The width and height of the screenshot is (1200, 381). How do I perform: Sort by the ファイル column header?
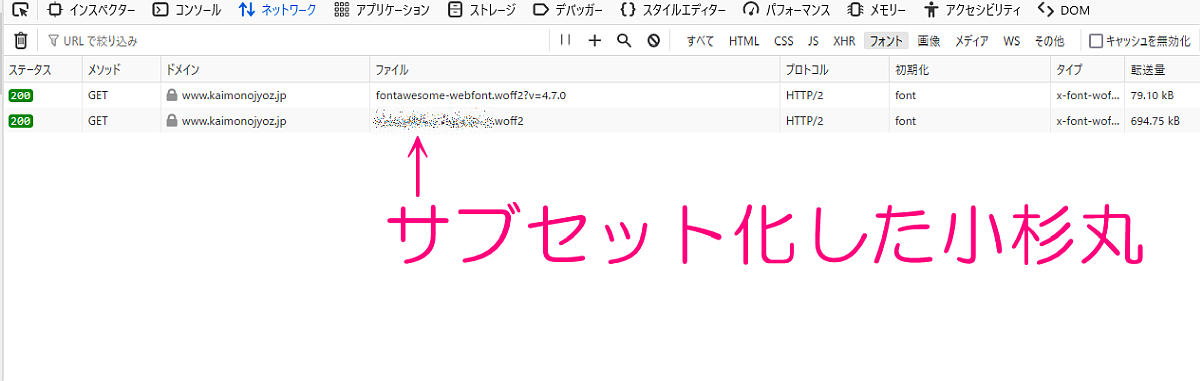(x=574, y=70)
